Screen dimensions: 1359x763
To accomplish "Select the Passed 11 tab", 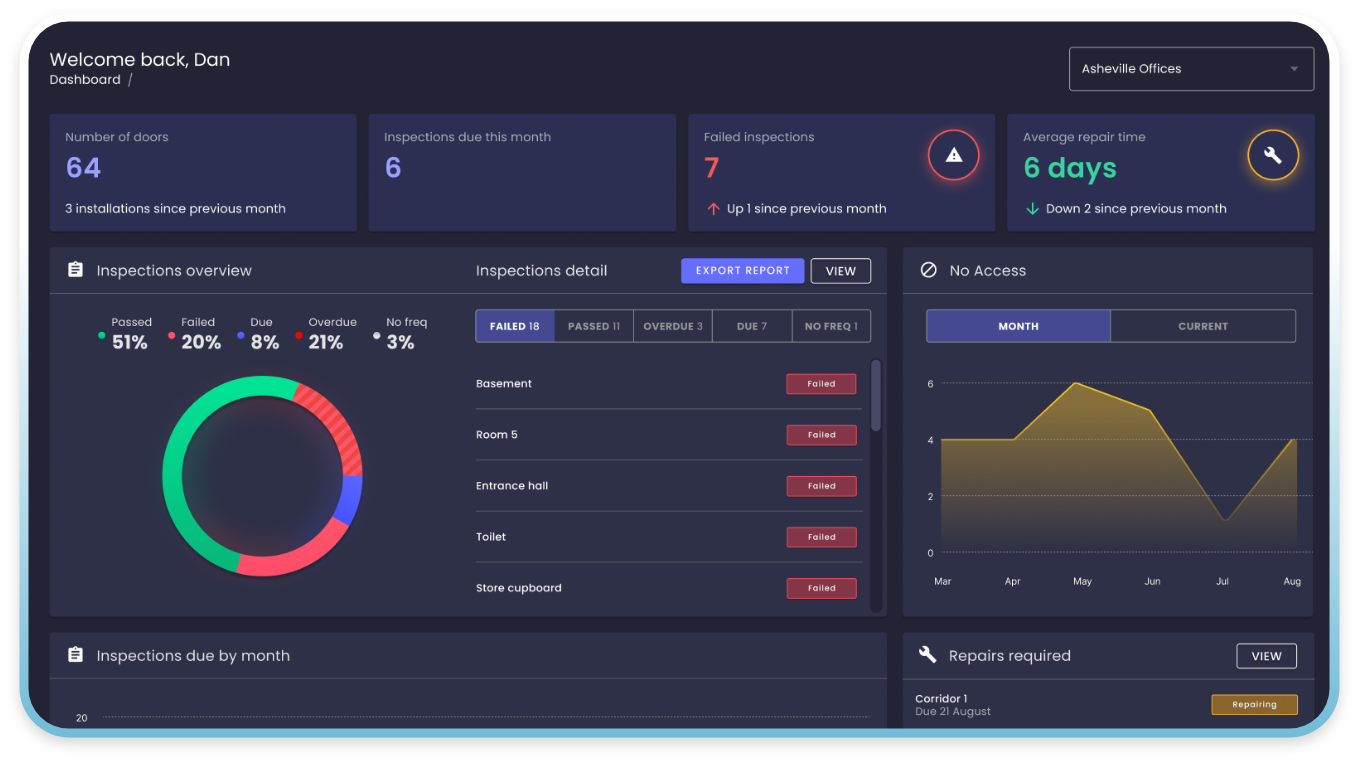I will click(x=593, y=326).
